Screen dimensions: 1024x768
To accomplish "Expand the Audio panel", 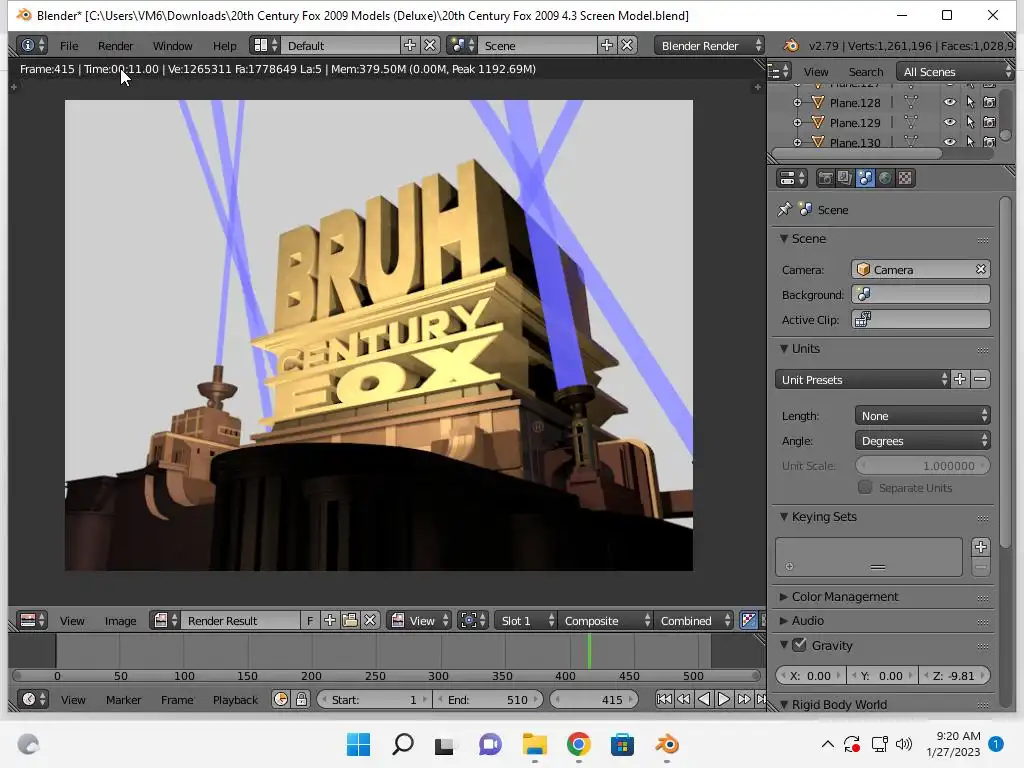I will [807, 621].
